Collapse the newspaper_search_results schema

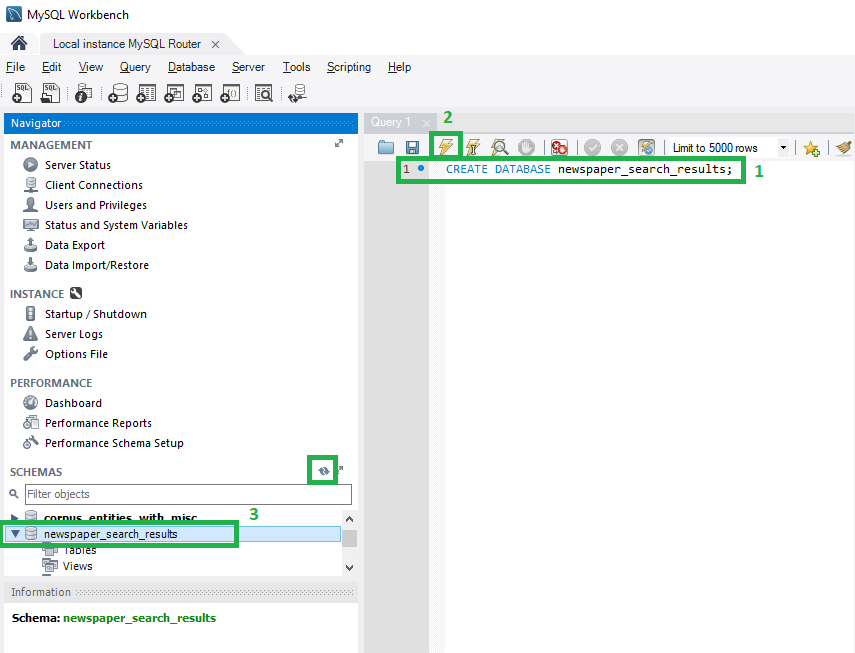14,533
